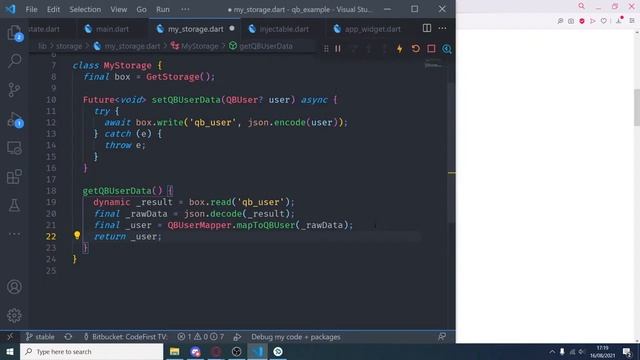Open the Edit menu
This screenshot has width=640, height=360.
(x=53, y=9)
